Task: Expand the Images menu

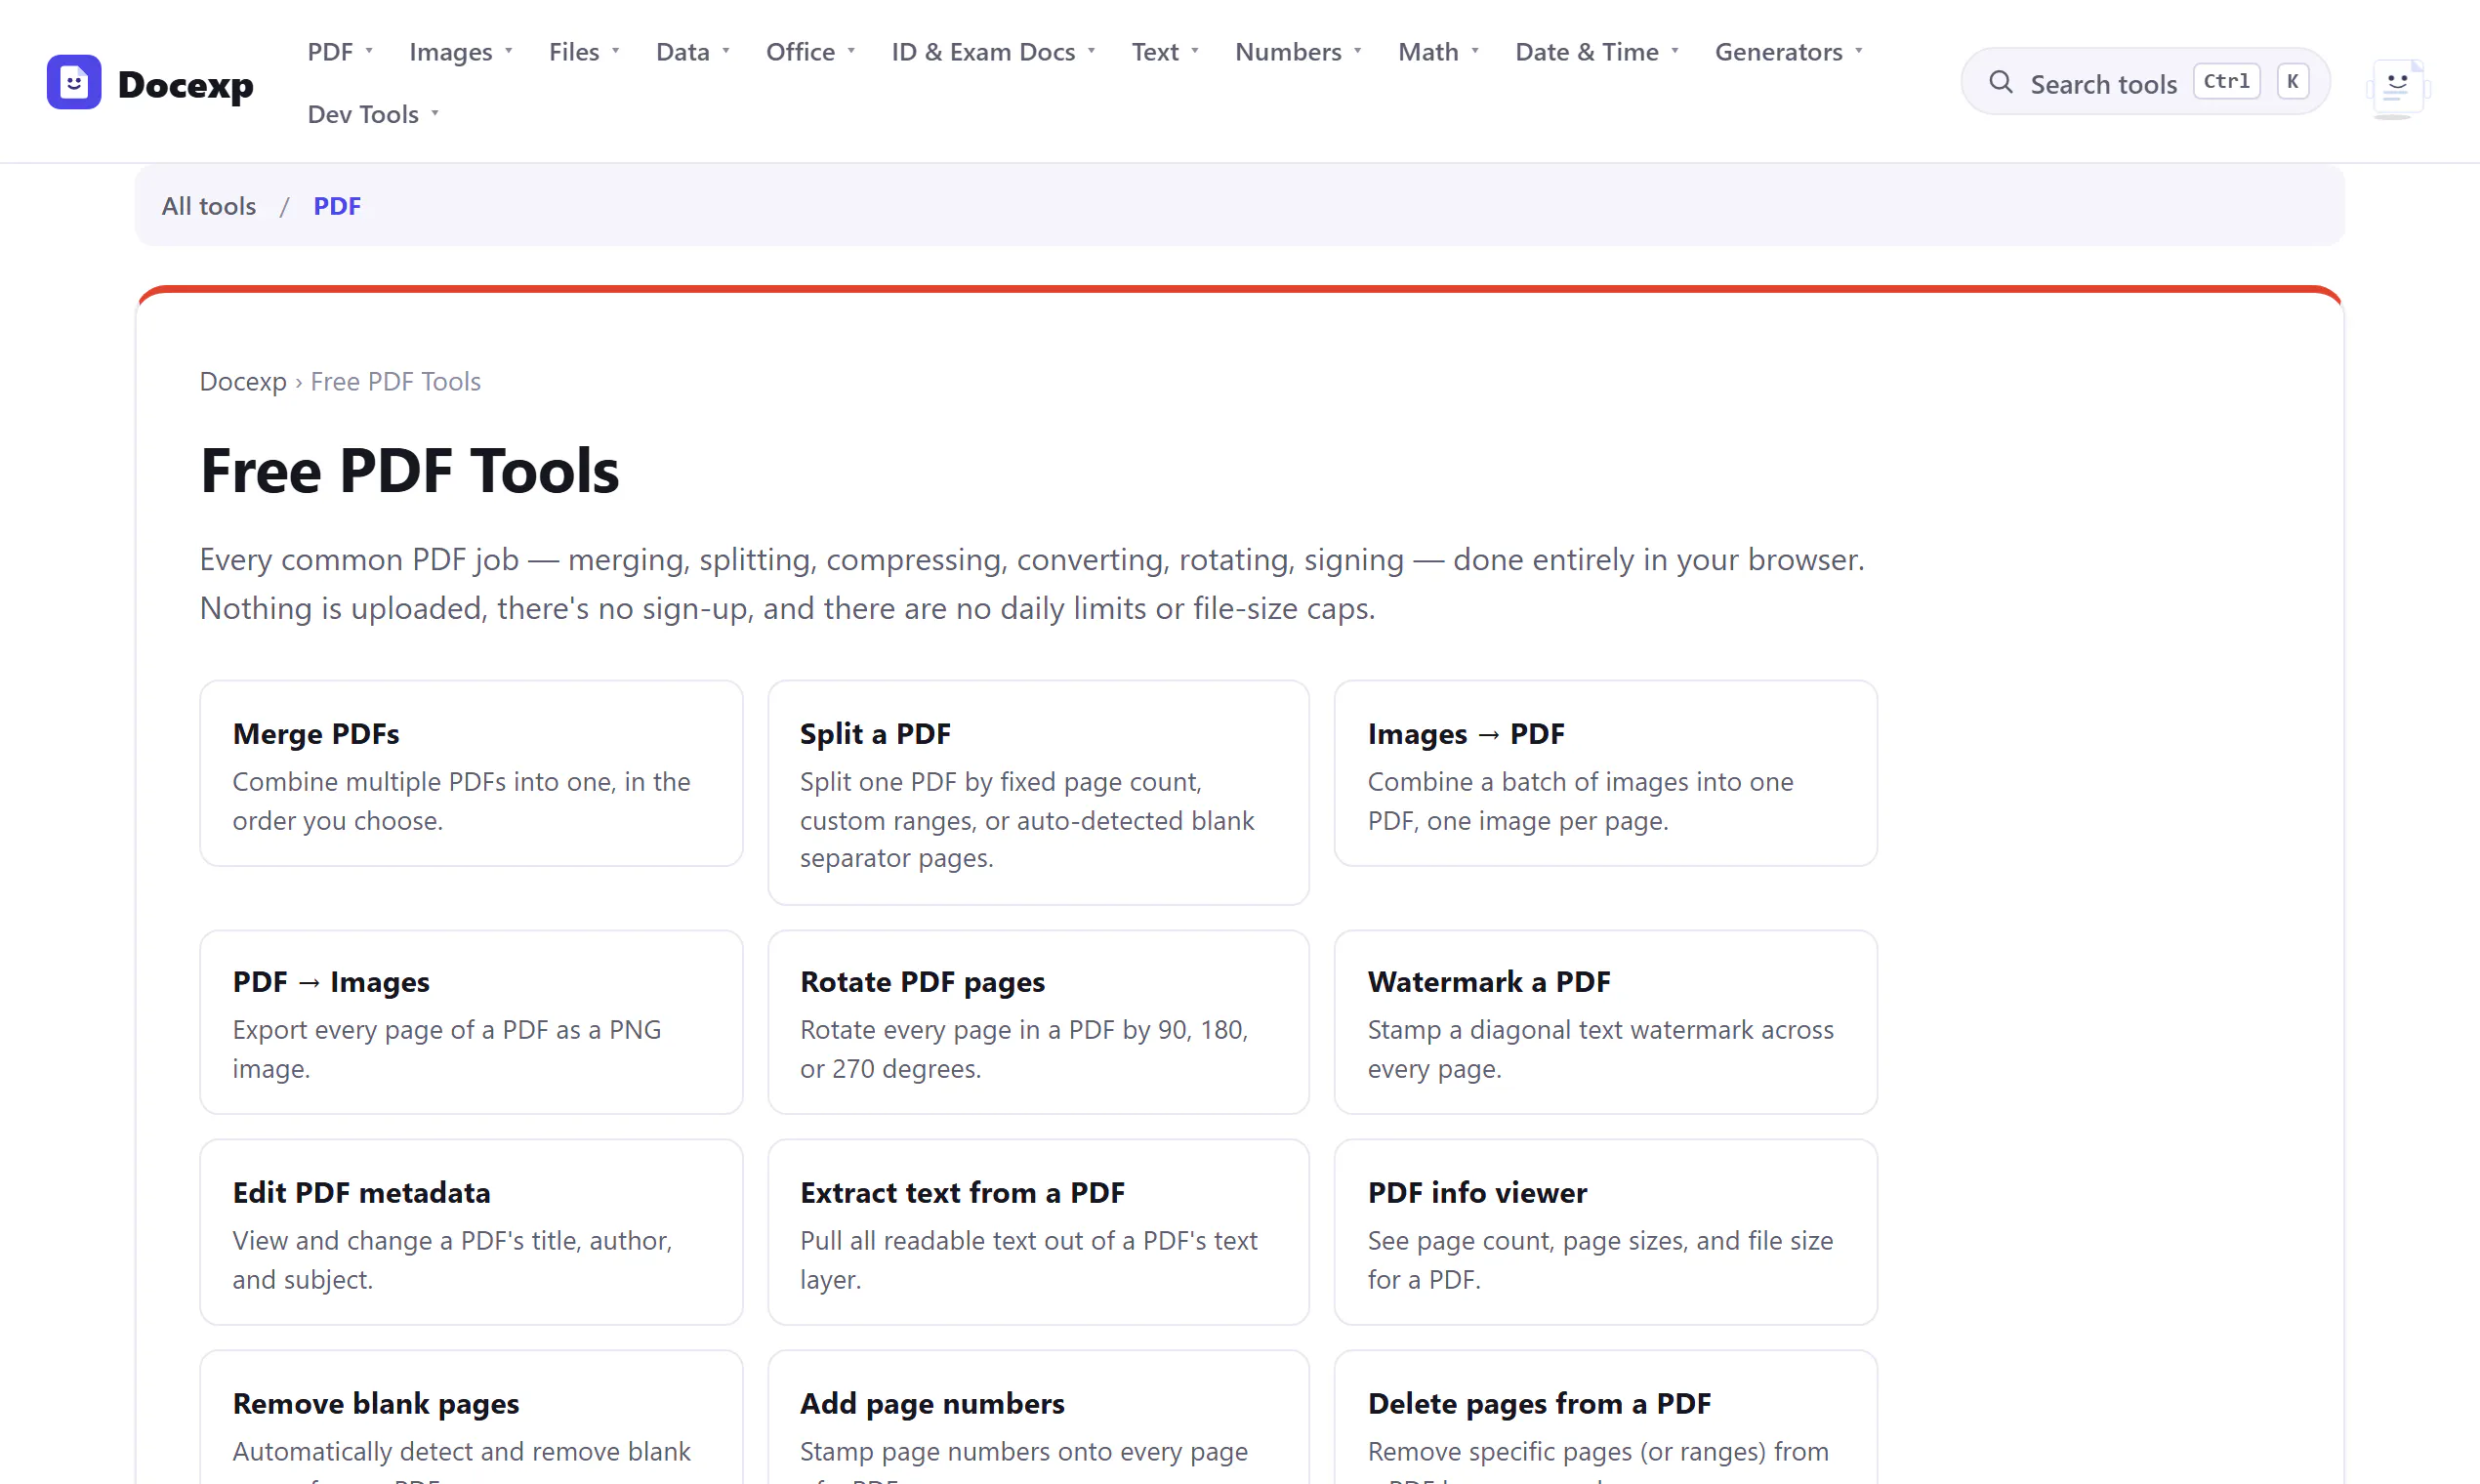Action: 460,51
